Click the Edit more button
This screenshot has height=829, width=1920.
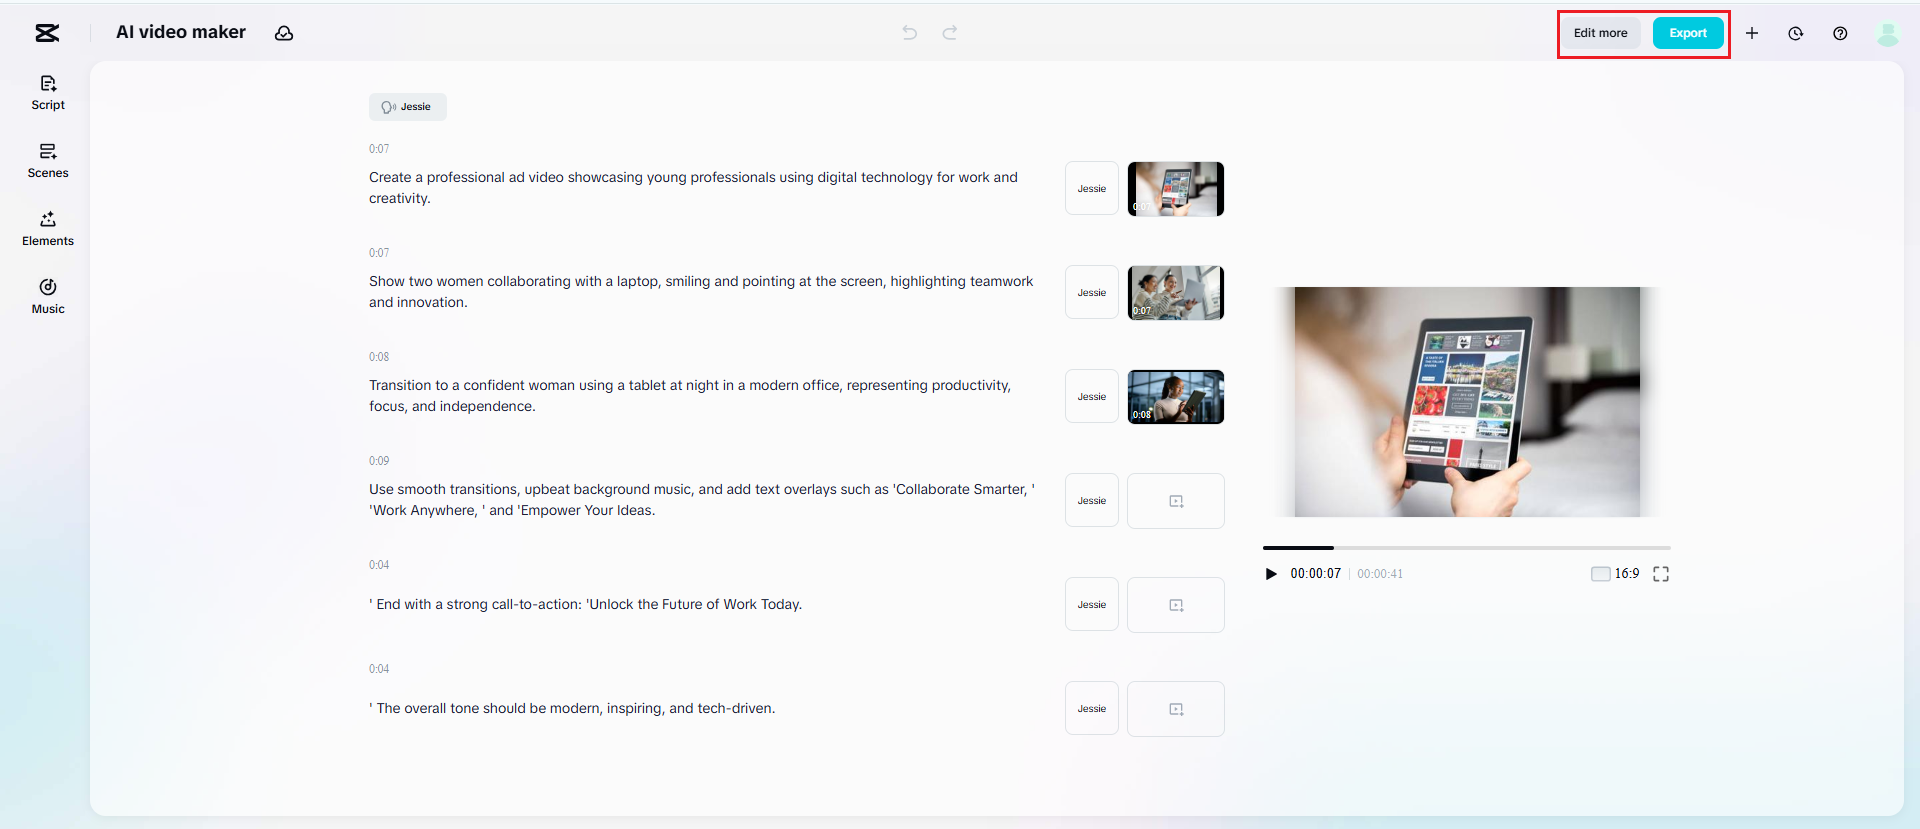1600,33
